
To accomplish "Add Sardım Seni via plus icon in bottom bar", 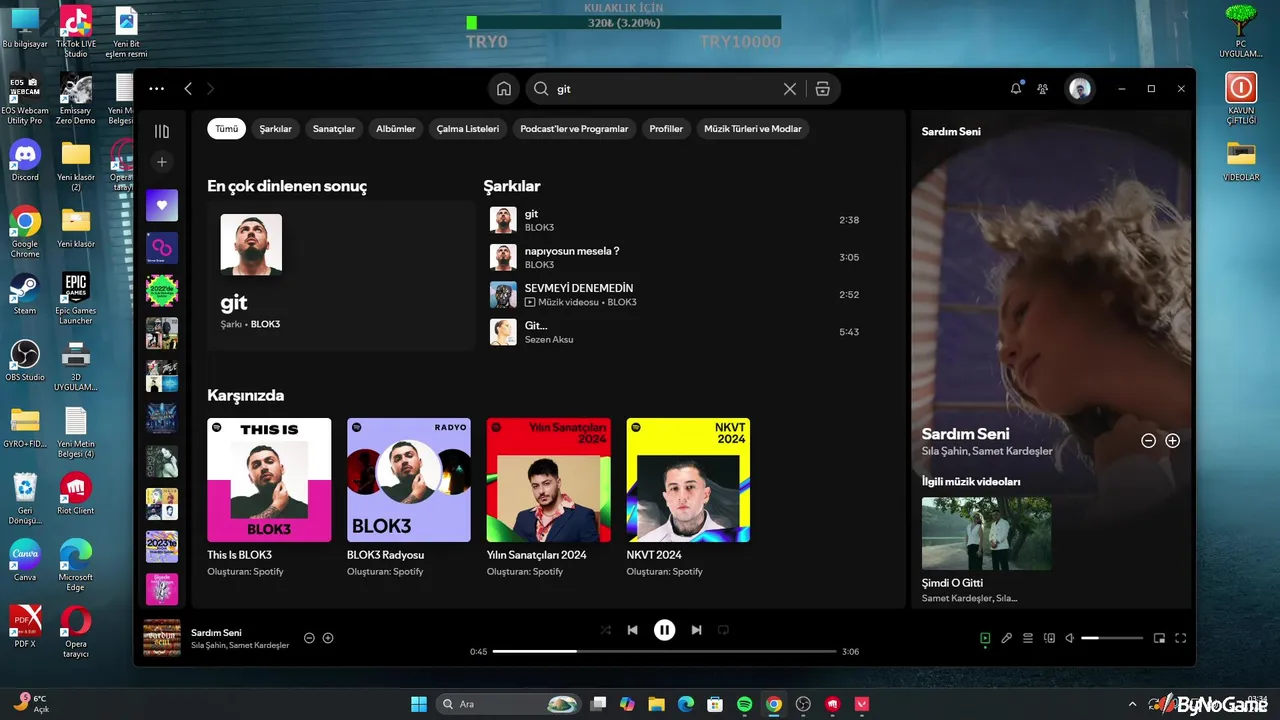I will click(328, 638).
